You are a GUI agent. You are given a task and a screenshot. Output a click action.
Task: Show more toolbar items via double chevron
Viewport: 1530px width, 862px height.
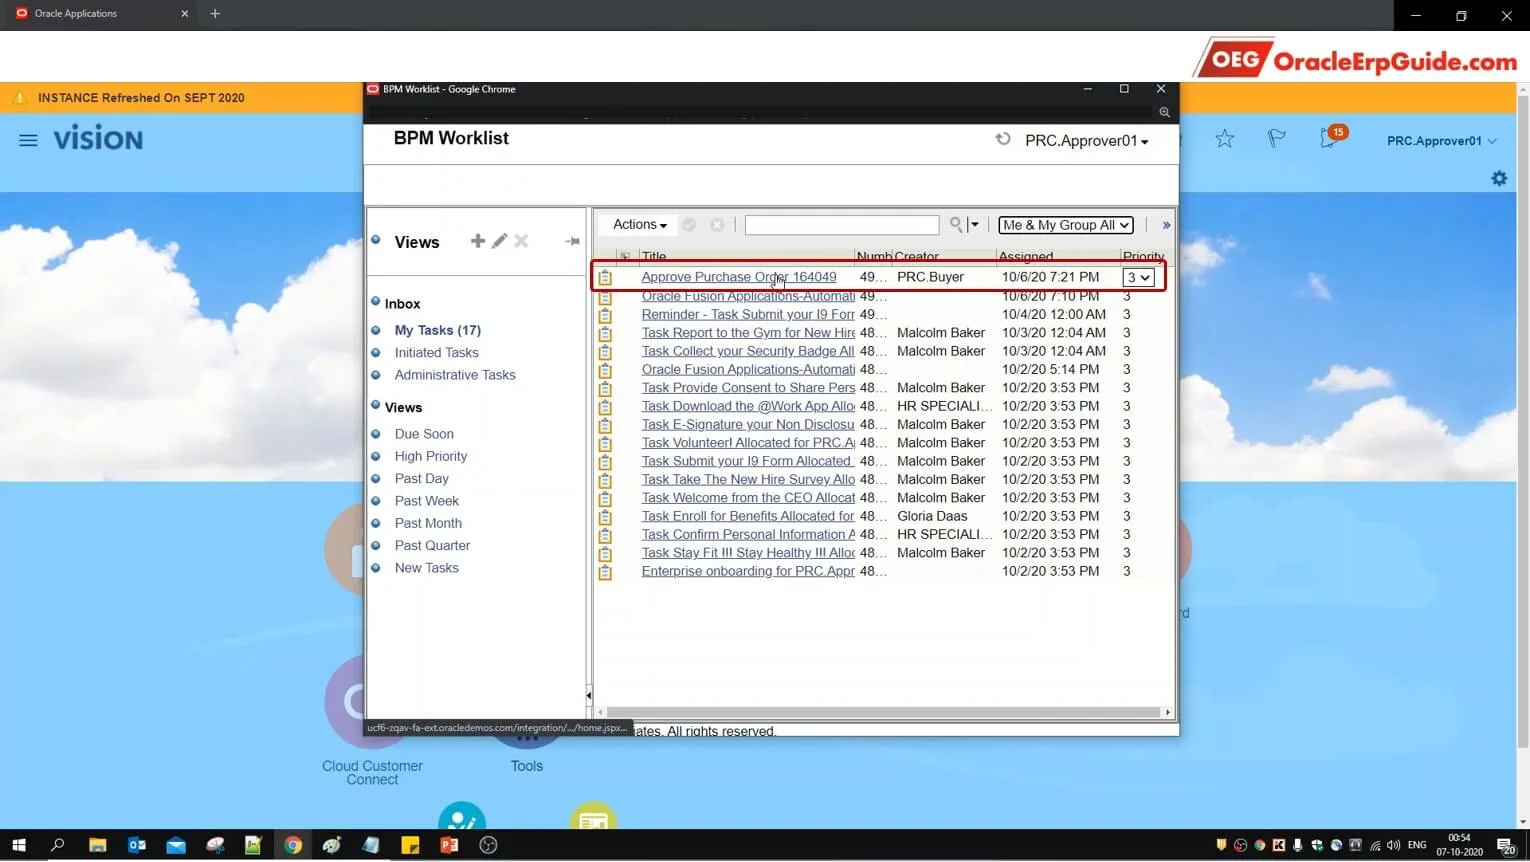point(1166,225)
